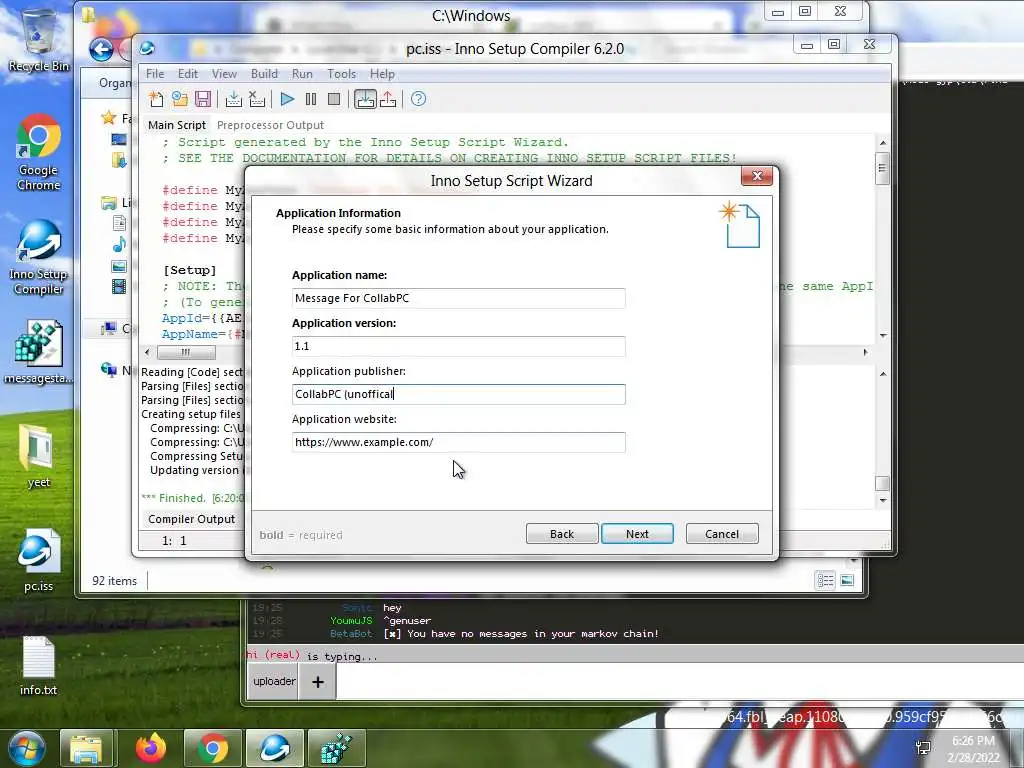Image resolution: width=1024 pixels, height=768 pixels.
Task: Click Explorer back navigation arrow
Action: click(x=101, y=50)
